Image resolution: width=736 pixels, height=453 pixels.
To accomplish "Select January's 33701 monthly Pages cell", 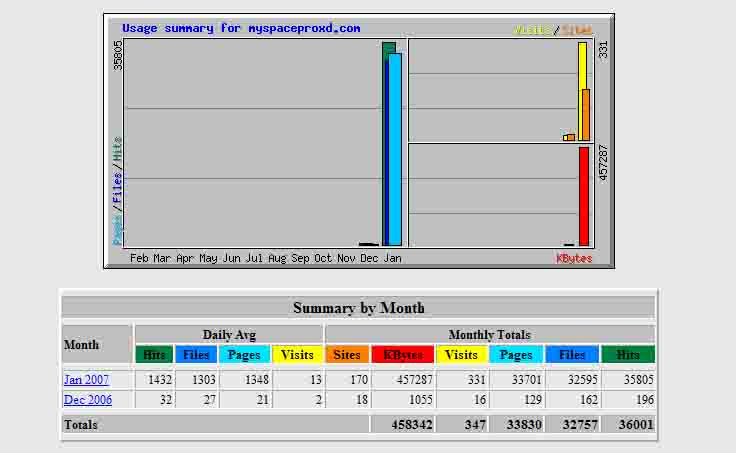I will click(x=515, y=380).
